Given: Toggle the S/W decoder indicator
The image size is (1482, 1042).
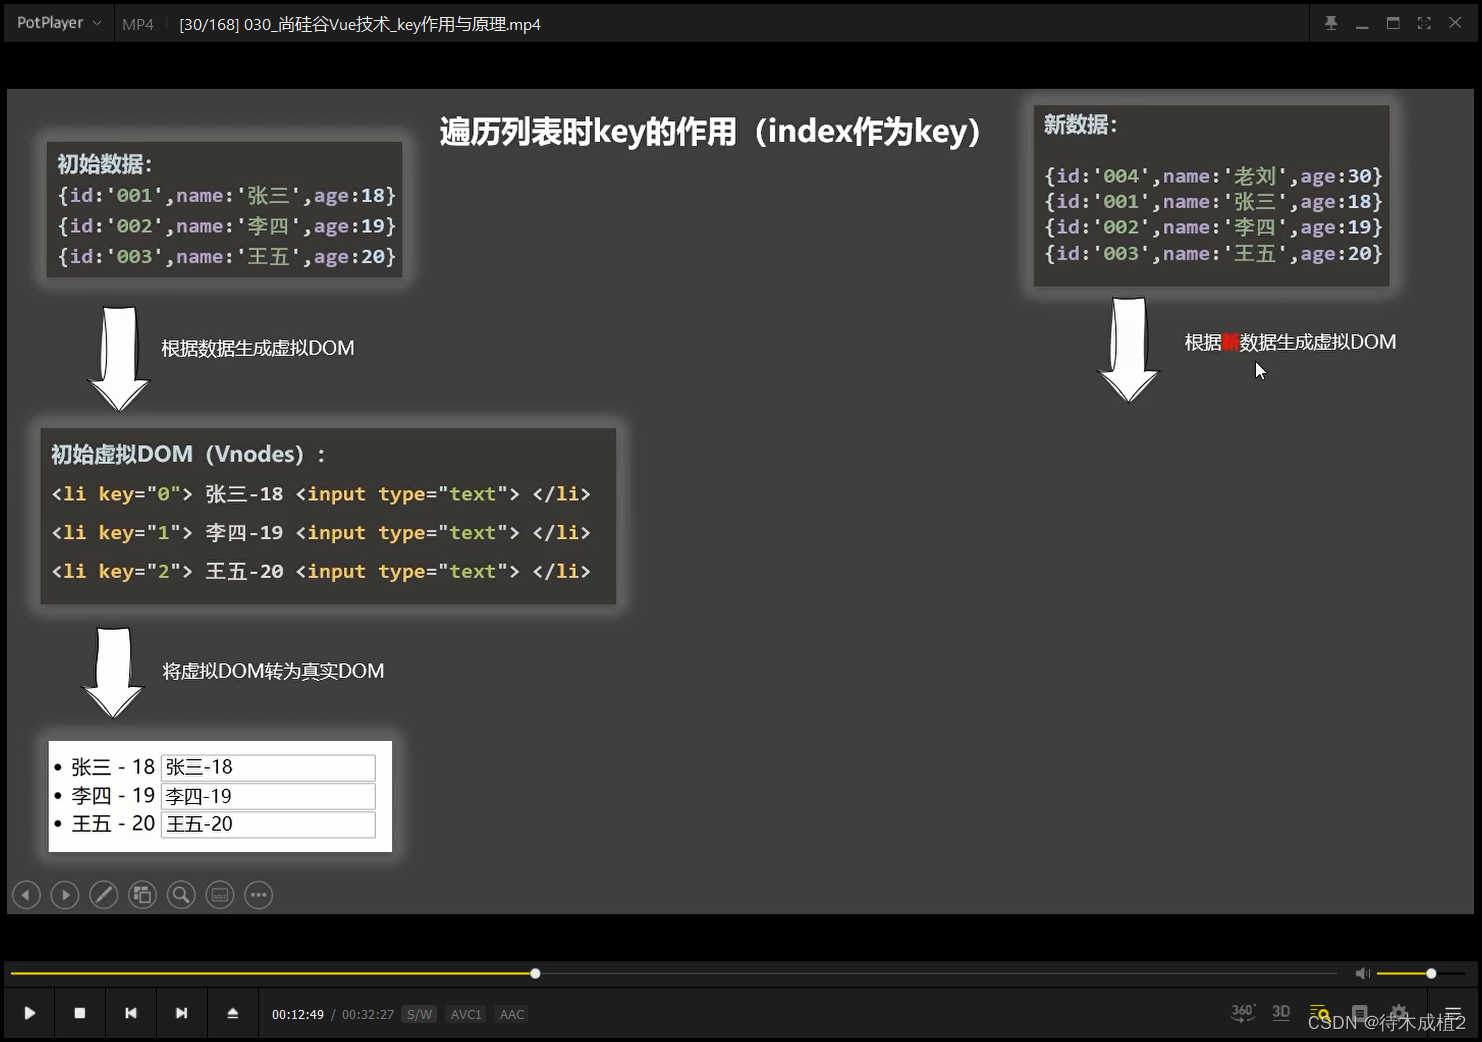Looking at the screenshot, I should coord(419,1014).
